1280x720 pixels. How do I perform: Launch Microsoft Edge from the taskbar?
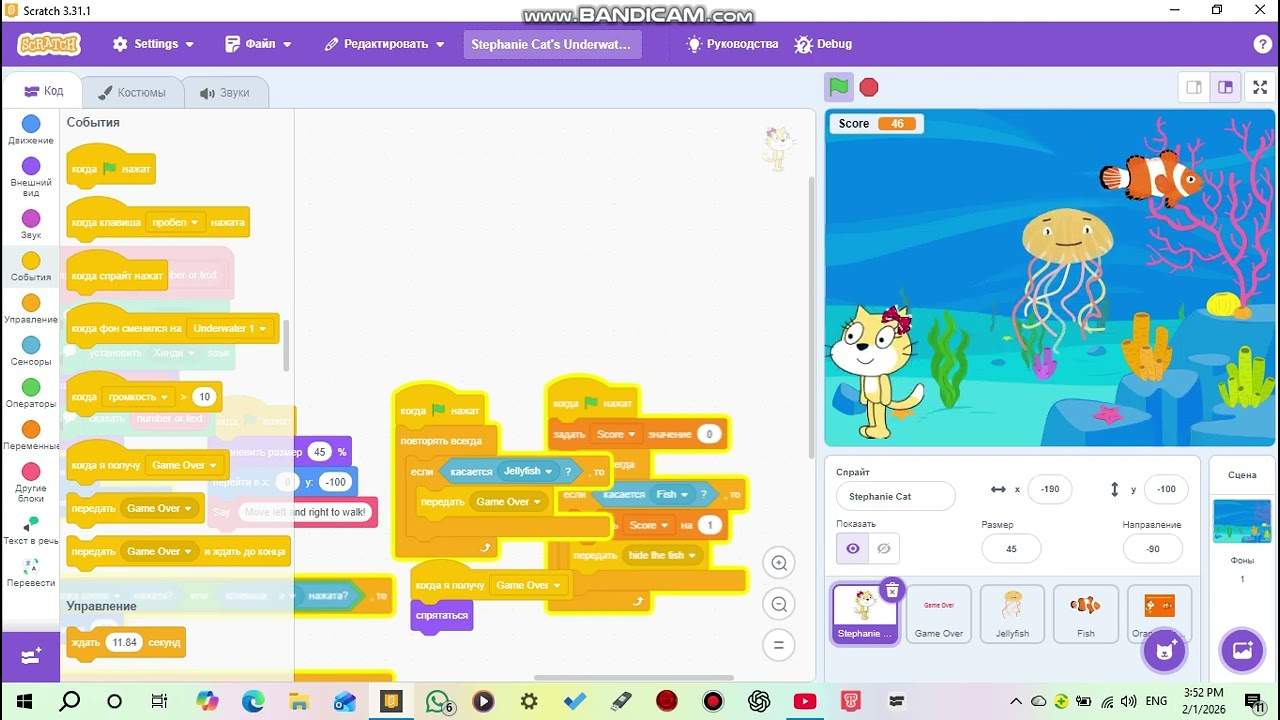(x=253, y=701)
